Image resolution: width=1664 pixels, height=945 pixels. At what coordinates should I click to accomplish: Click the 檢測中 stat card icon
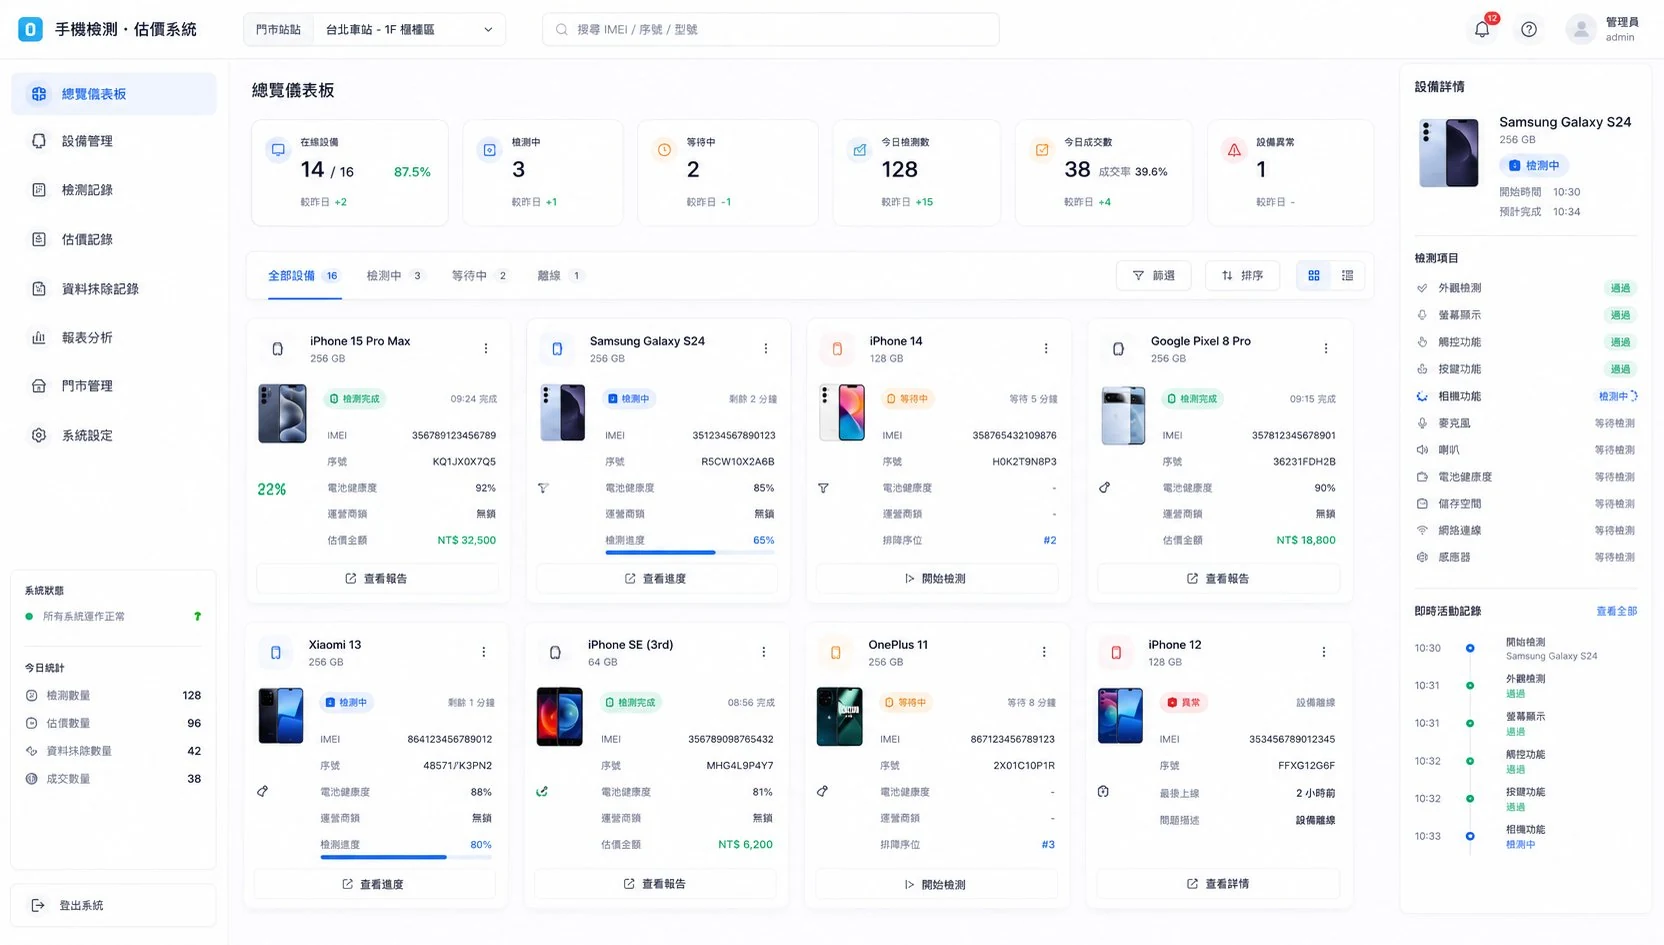(489, 150)
